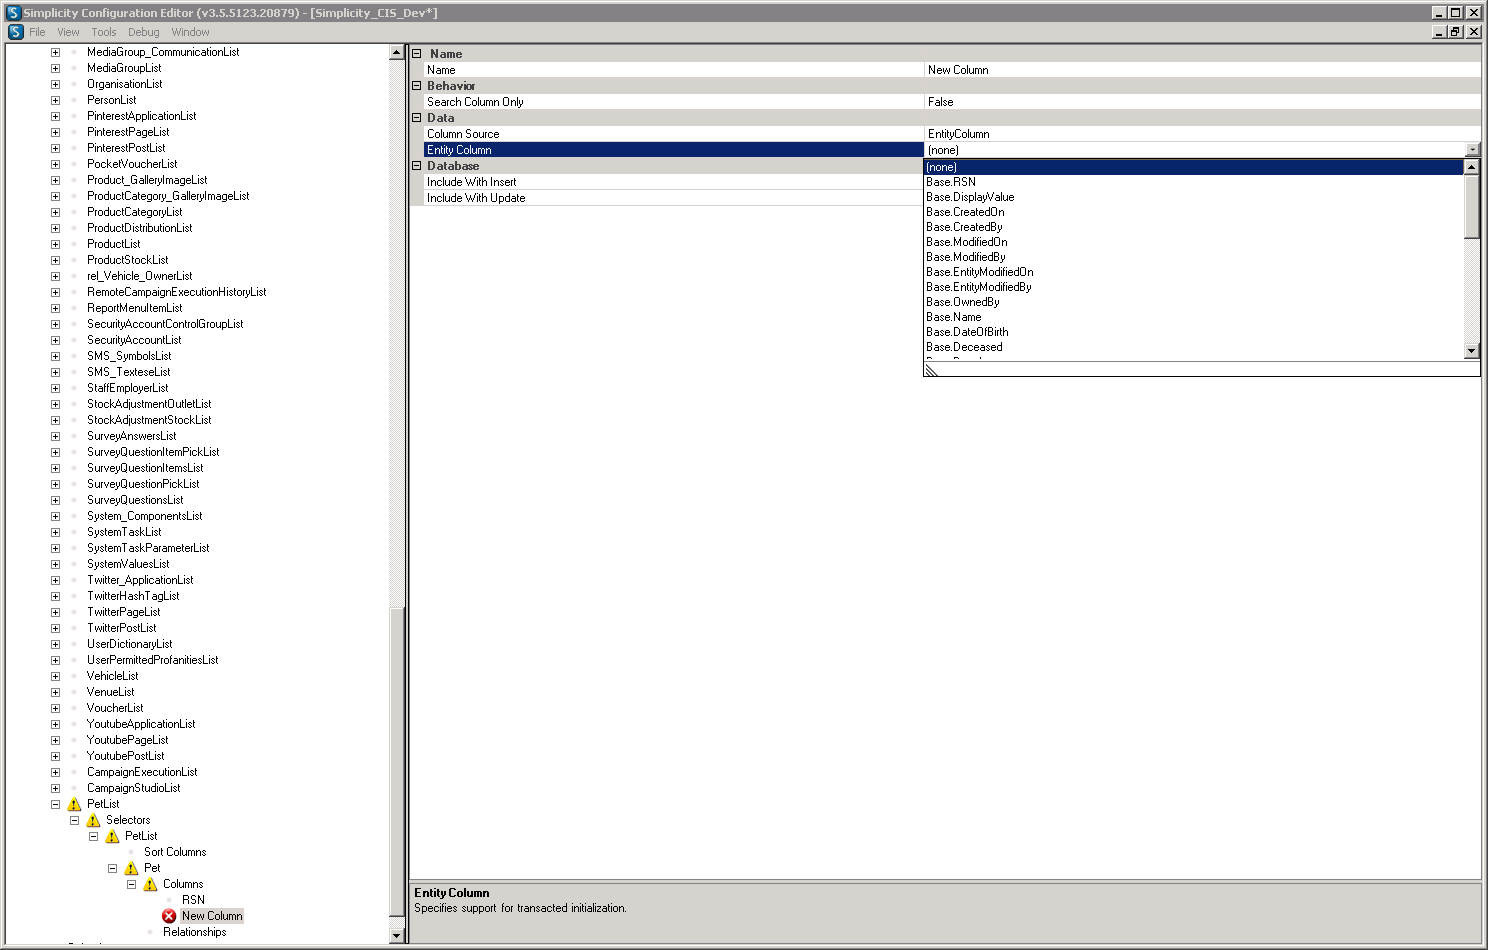Expand the MediaGroupList tree node
The height and width of the screenshot is (950, 1488).
tap(55, 68)
